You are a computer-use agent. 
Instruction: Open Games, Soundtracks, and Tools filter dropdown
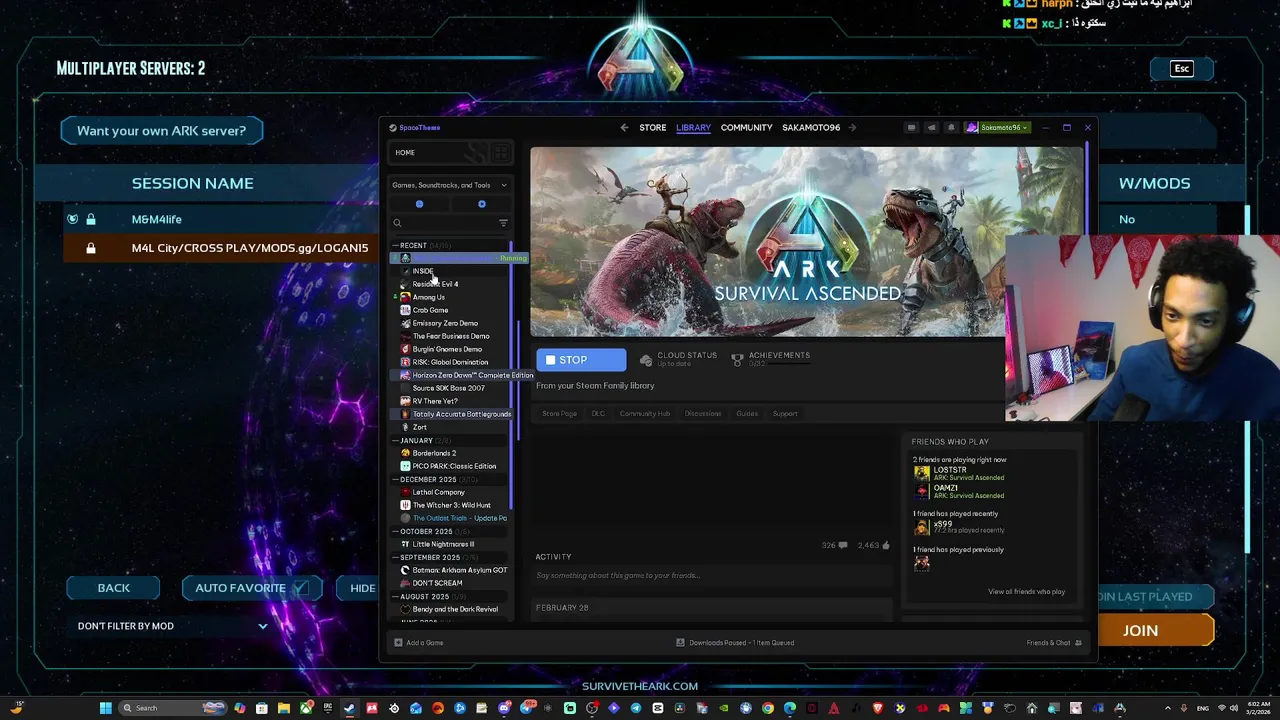449,185
